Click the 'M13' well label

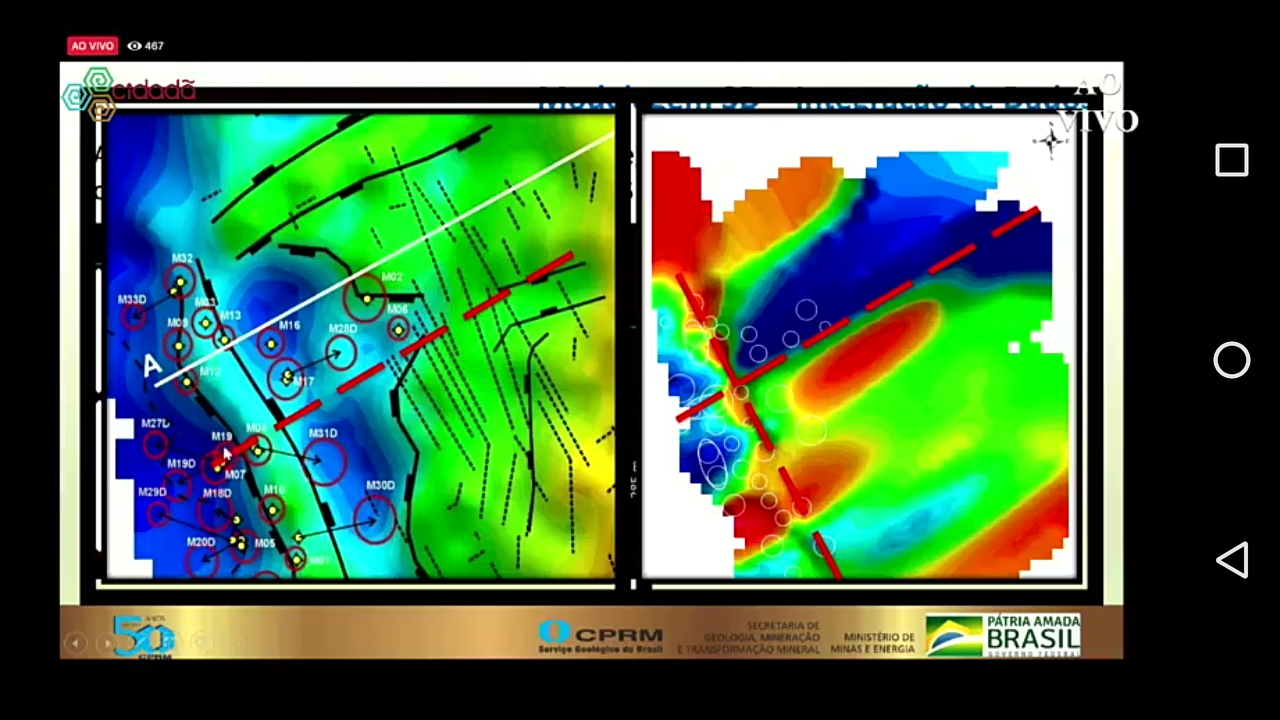click(230, 316)
